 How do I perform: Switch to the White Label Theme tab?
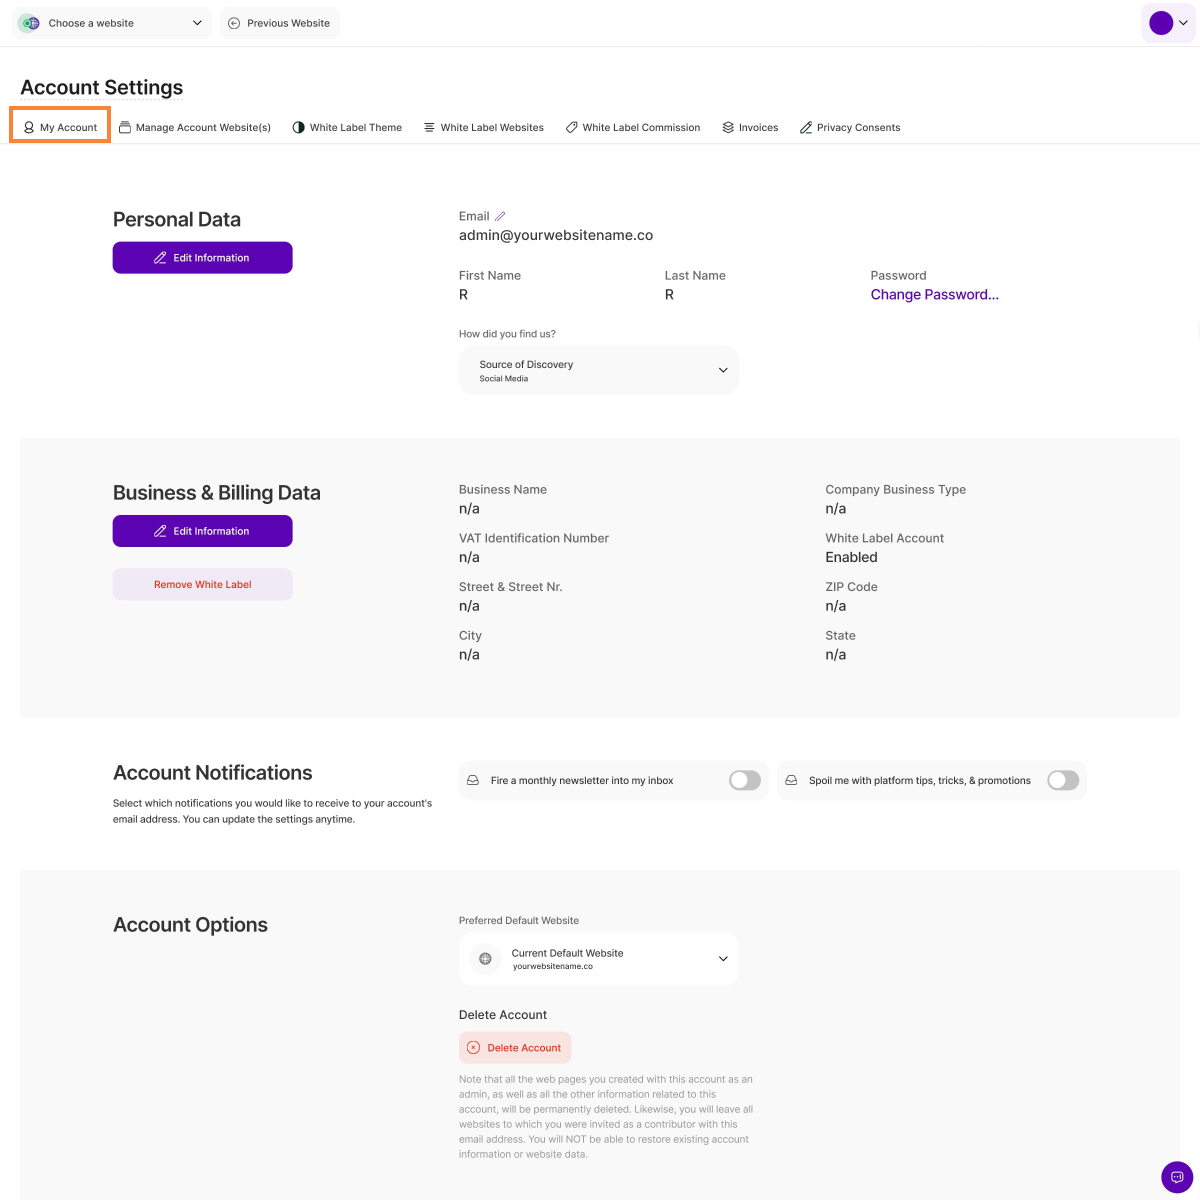coord(347,127)
